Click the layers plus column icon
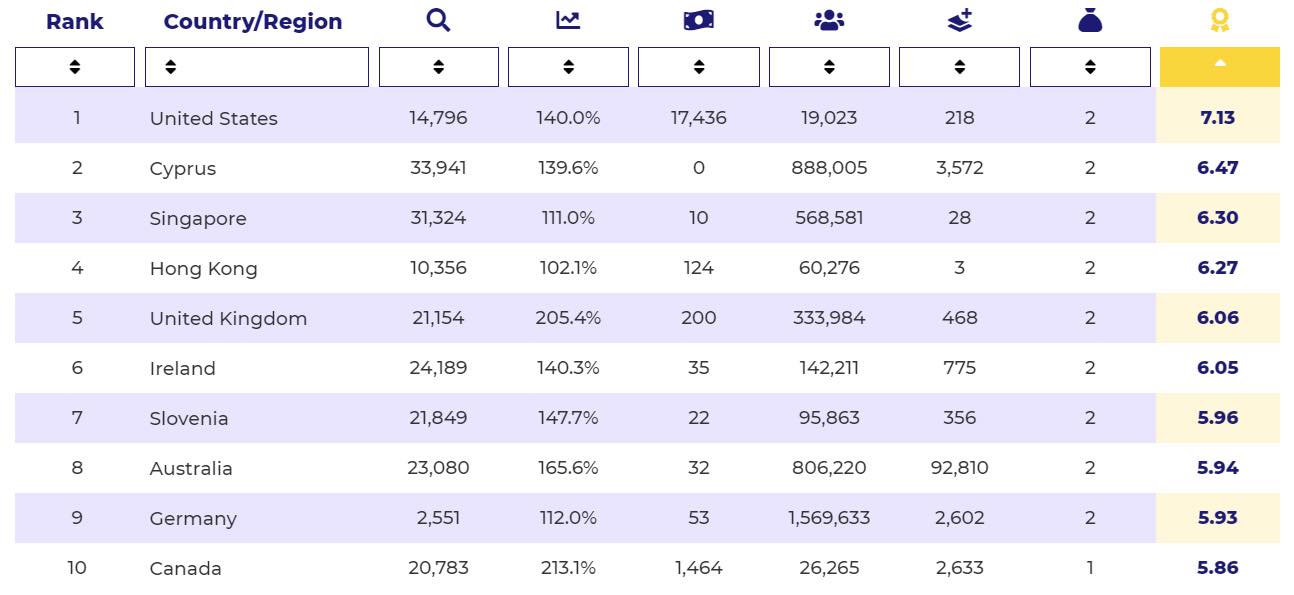 960,20
